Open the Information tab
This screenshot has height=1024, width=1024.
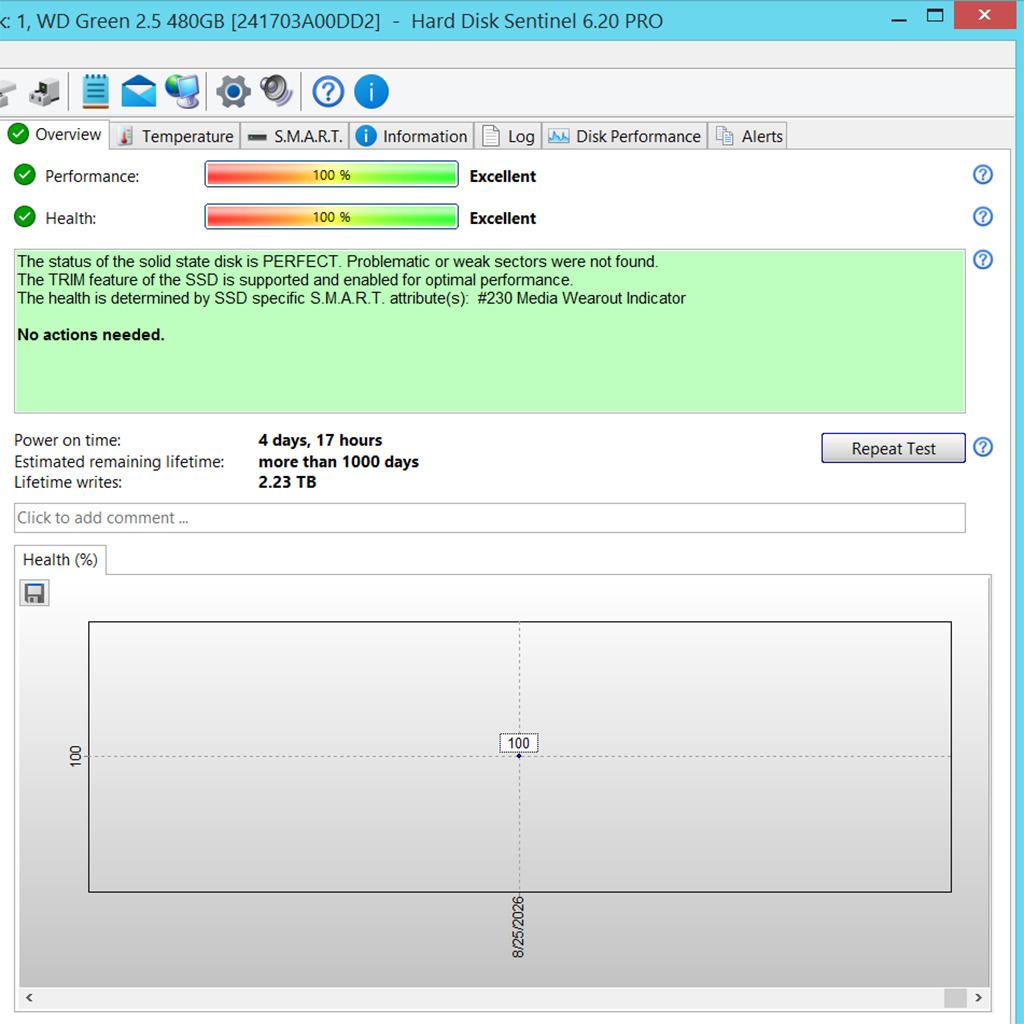pyautogui.click(x=412, y=136)
